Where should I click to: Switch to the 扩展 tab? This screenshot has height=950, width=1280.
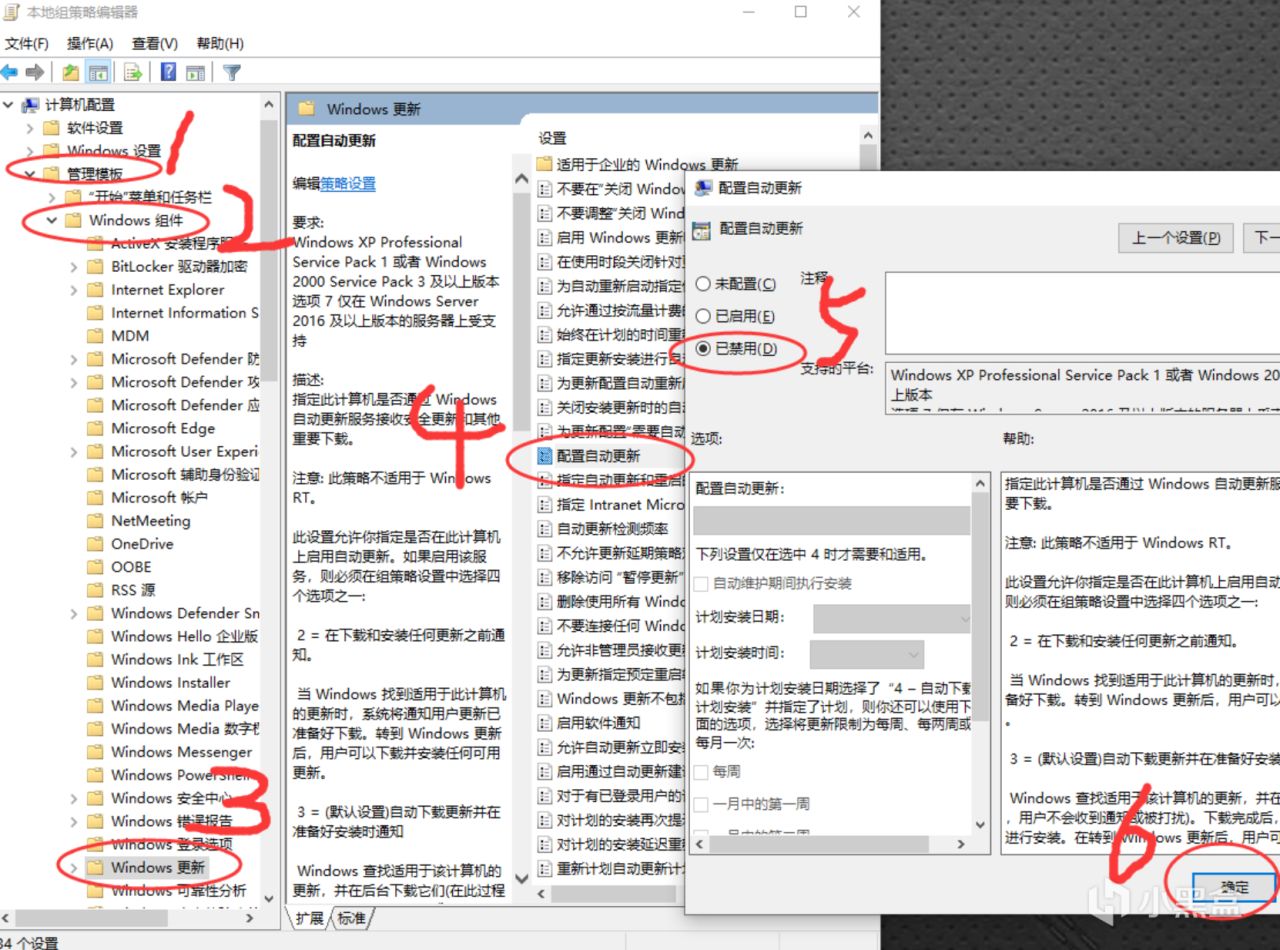click(309, 917)
